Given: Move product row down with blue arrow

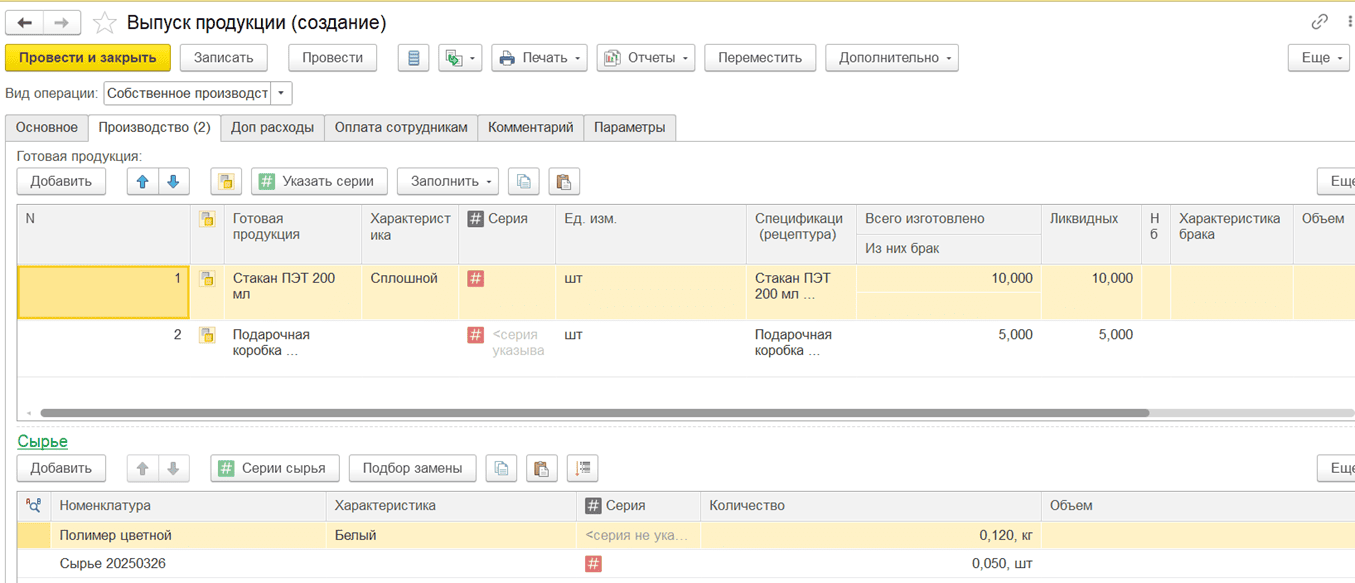Looking at the screenshot, I should click(173, 181).
